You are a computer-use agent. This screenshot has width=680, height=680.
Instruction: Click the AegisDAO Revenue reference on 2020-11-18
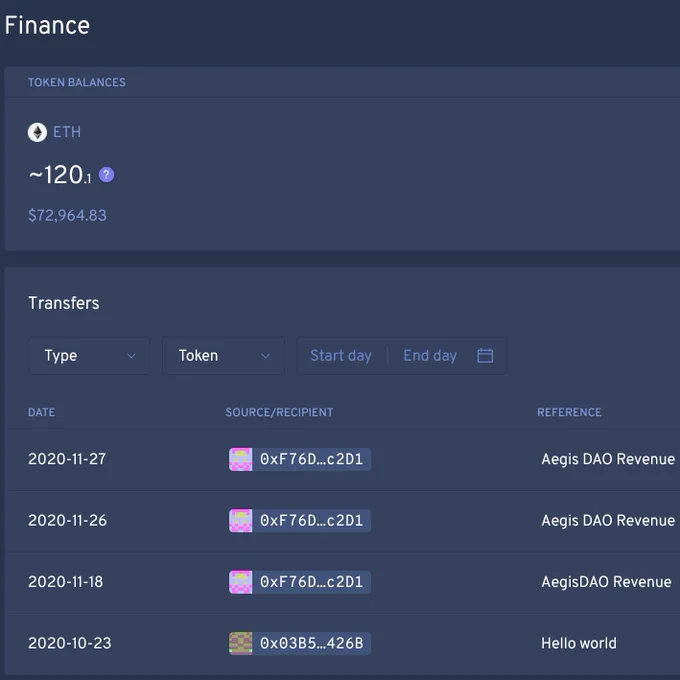[606, 582]
